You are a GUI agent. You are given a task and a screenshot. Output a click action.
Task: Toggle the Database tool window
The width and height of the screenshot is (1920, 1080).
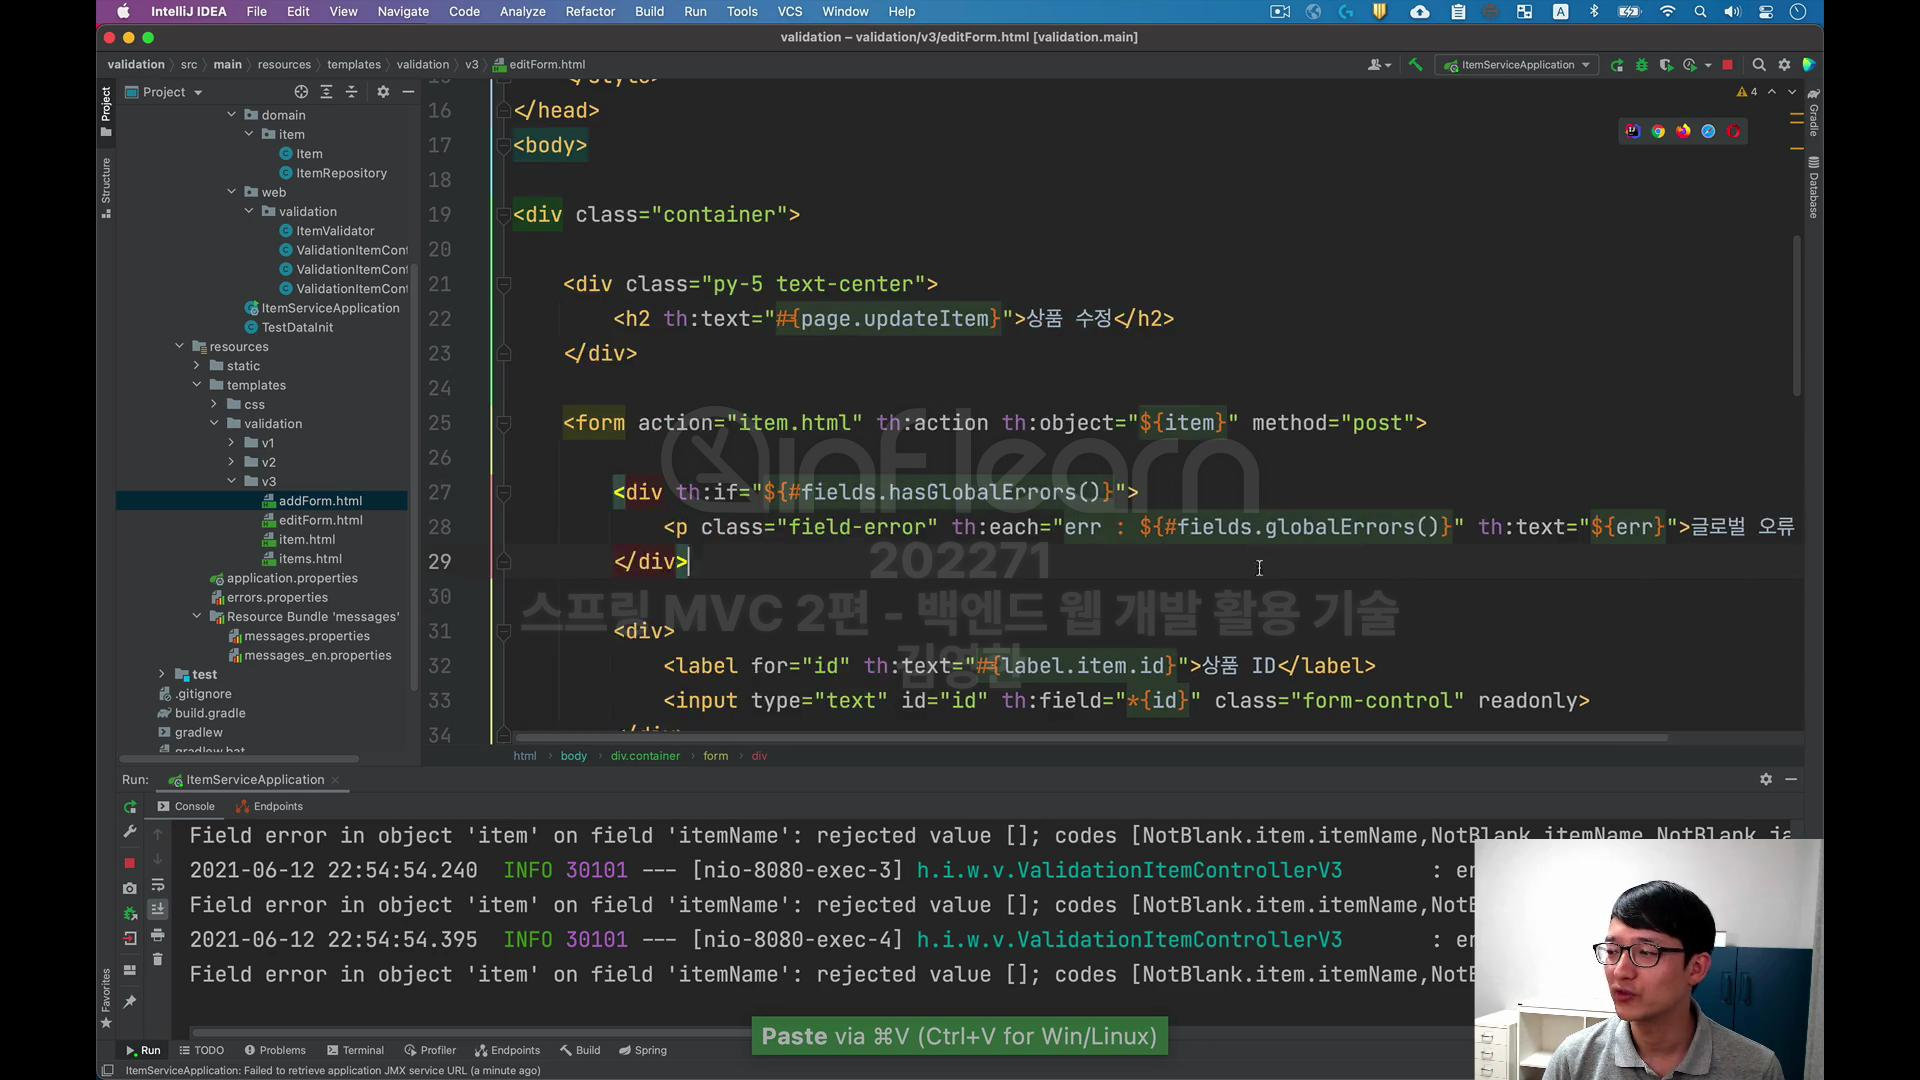[x=1813, y=187]
